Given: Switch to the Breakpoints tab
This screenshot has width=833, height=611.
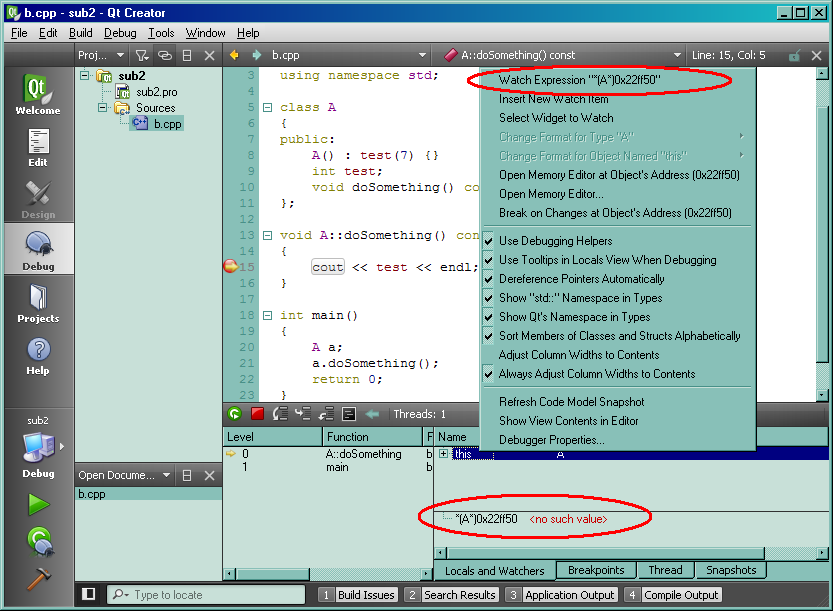Looking at the screenshot, I should (x=596, y=570).
